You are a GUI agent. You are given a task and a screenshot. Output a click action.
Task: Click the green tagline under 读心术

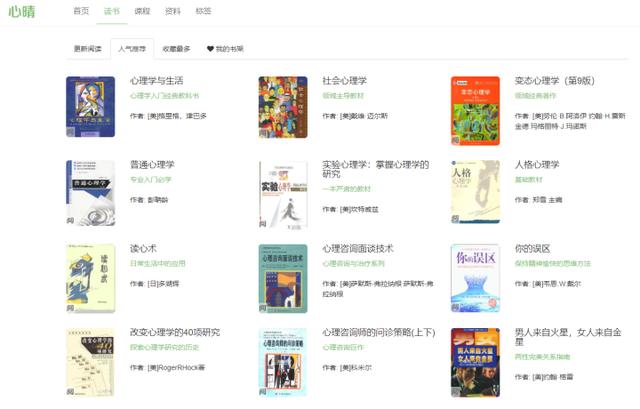[158, 264]
